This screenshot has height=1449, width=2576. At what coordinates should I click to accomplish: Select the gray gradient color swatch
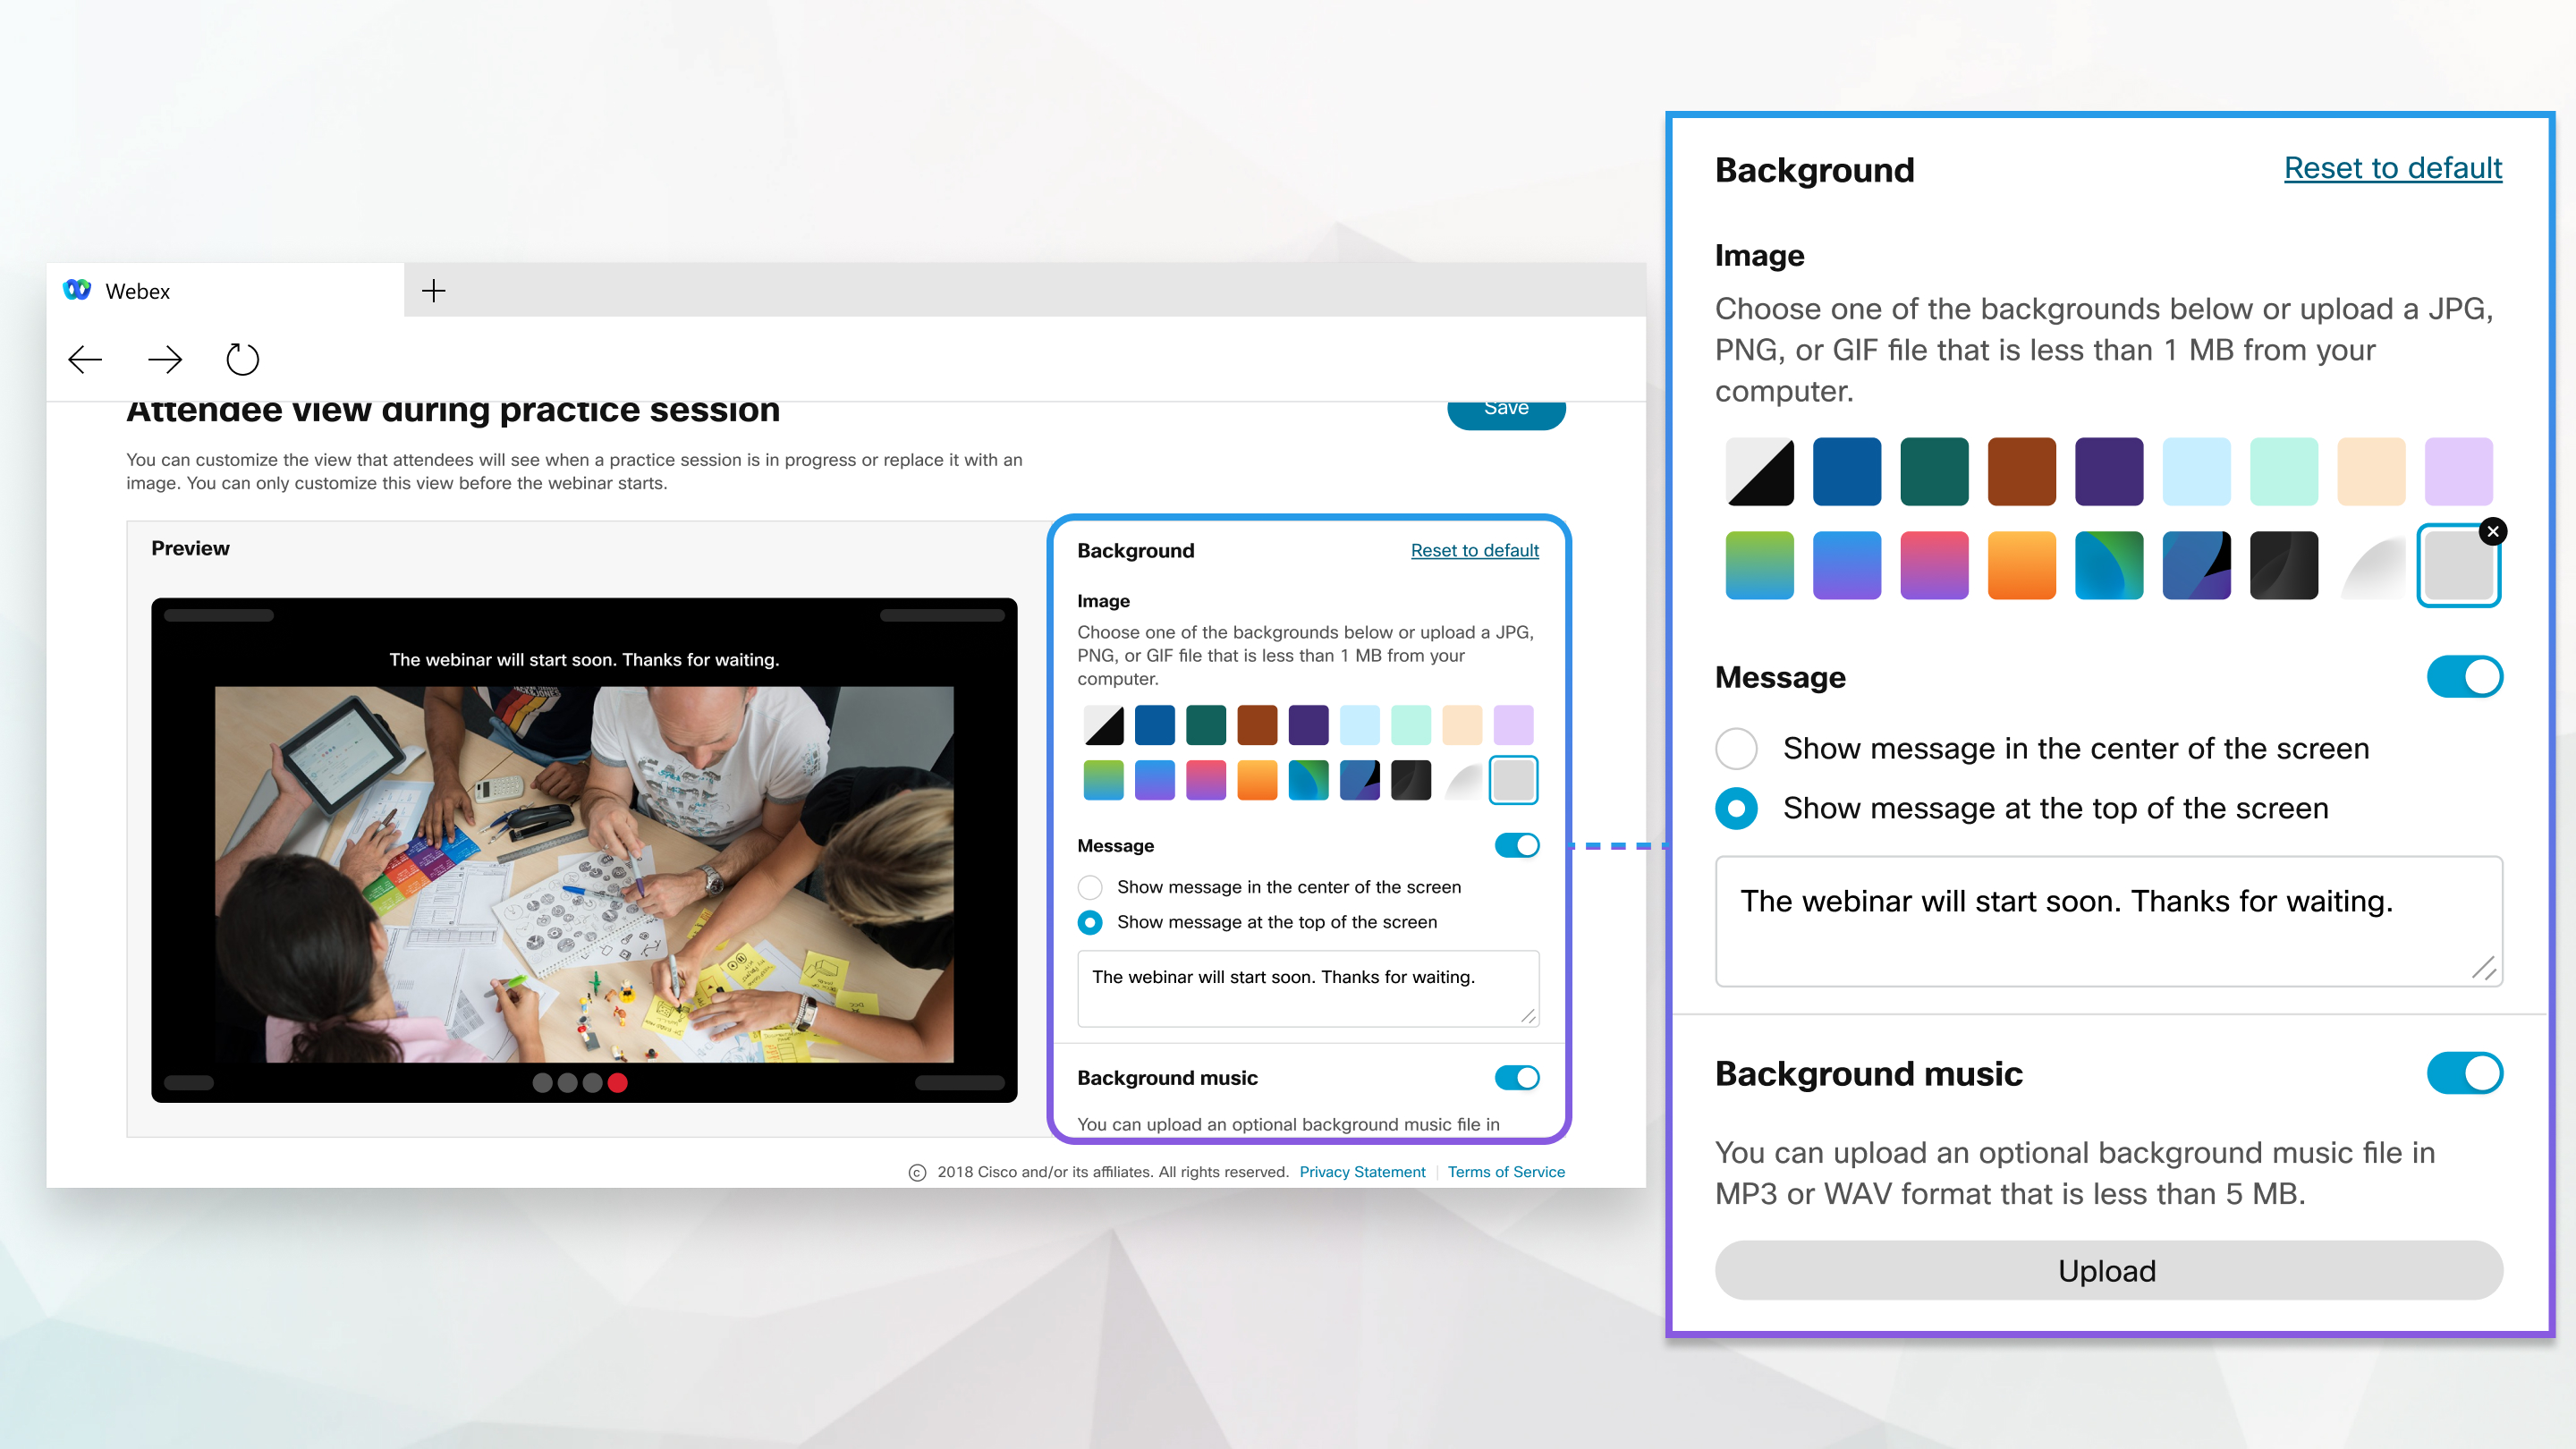tap(2373, 564)
